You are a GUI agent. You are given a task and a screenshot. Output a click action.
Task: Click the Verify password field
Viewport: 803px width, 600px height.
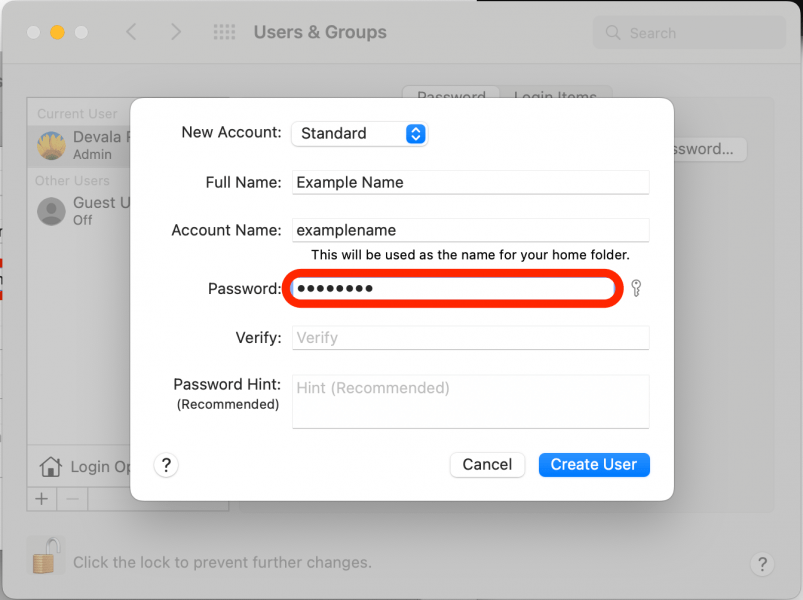coord(470,337)
